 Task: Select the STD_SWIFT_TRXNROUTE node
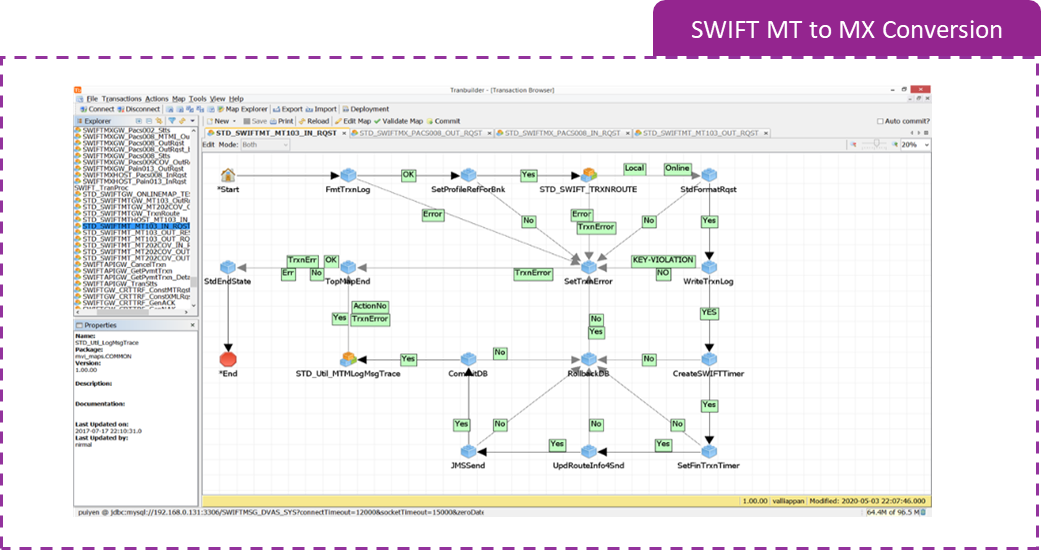click(589, 176)
